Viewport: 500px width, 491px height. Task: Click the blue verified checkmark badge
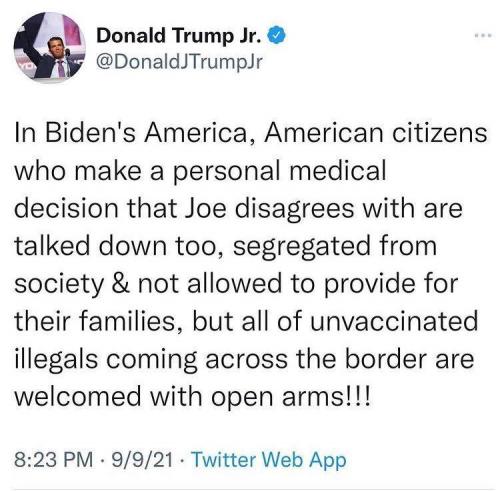277,35
